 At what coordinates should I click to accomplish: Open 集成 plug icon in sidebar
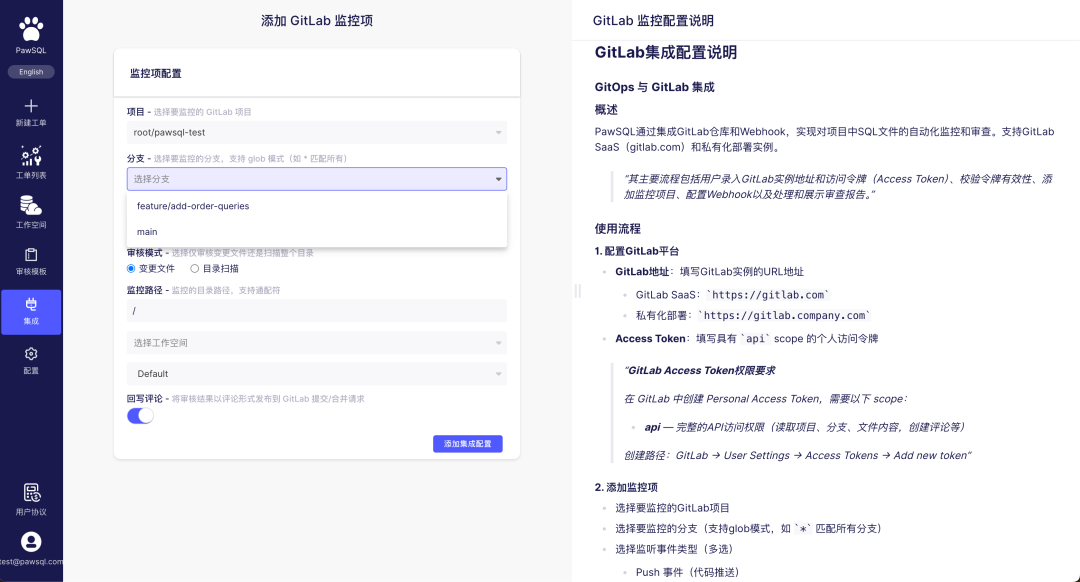[x=31, y=304]
